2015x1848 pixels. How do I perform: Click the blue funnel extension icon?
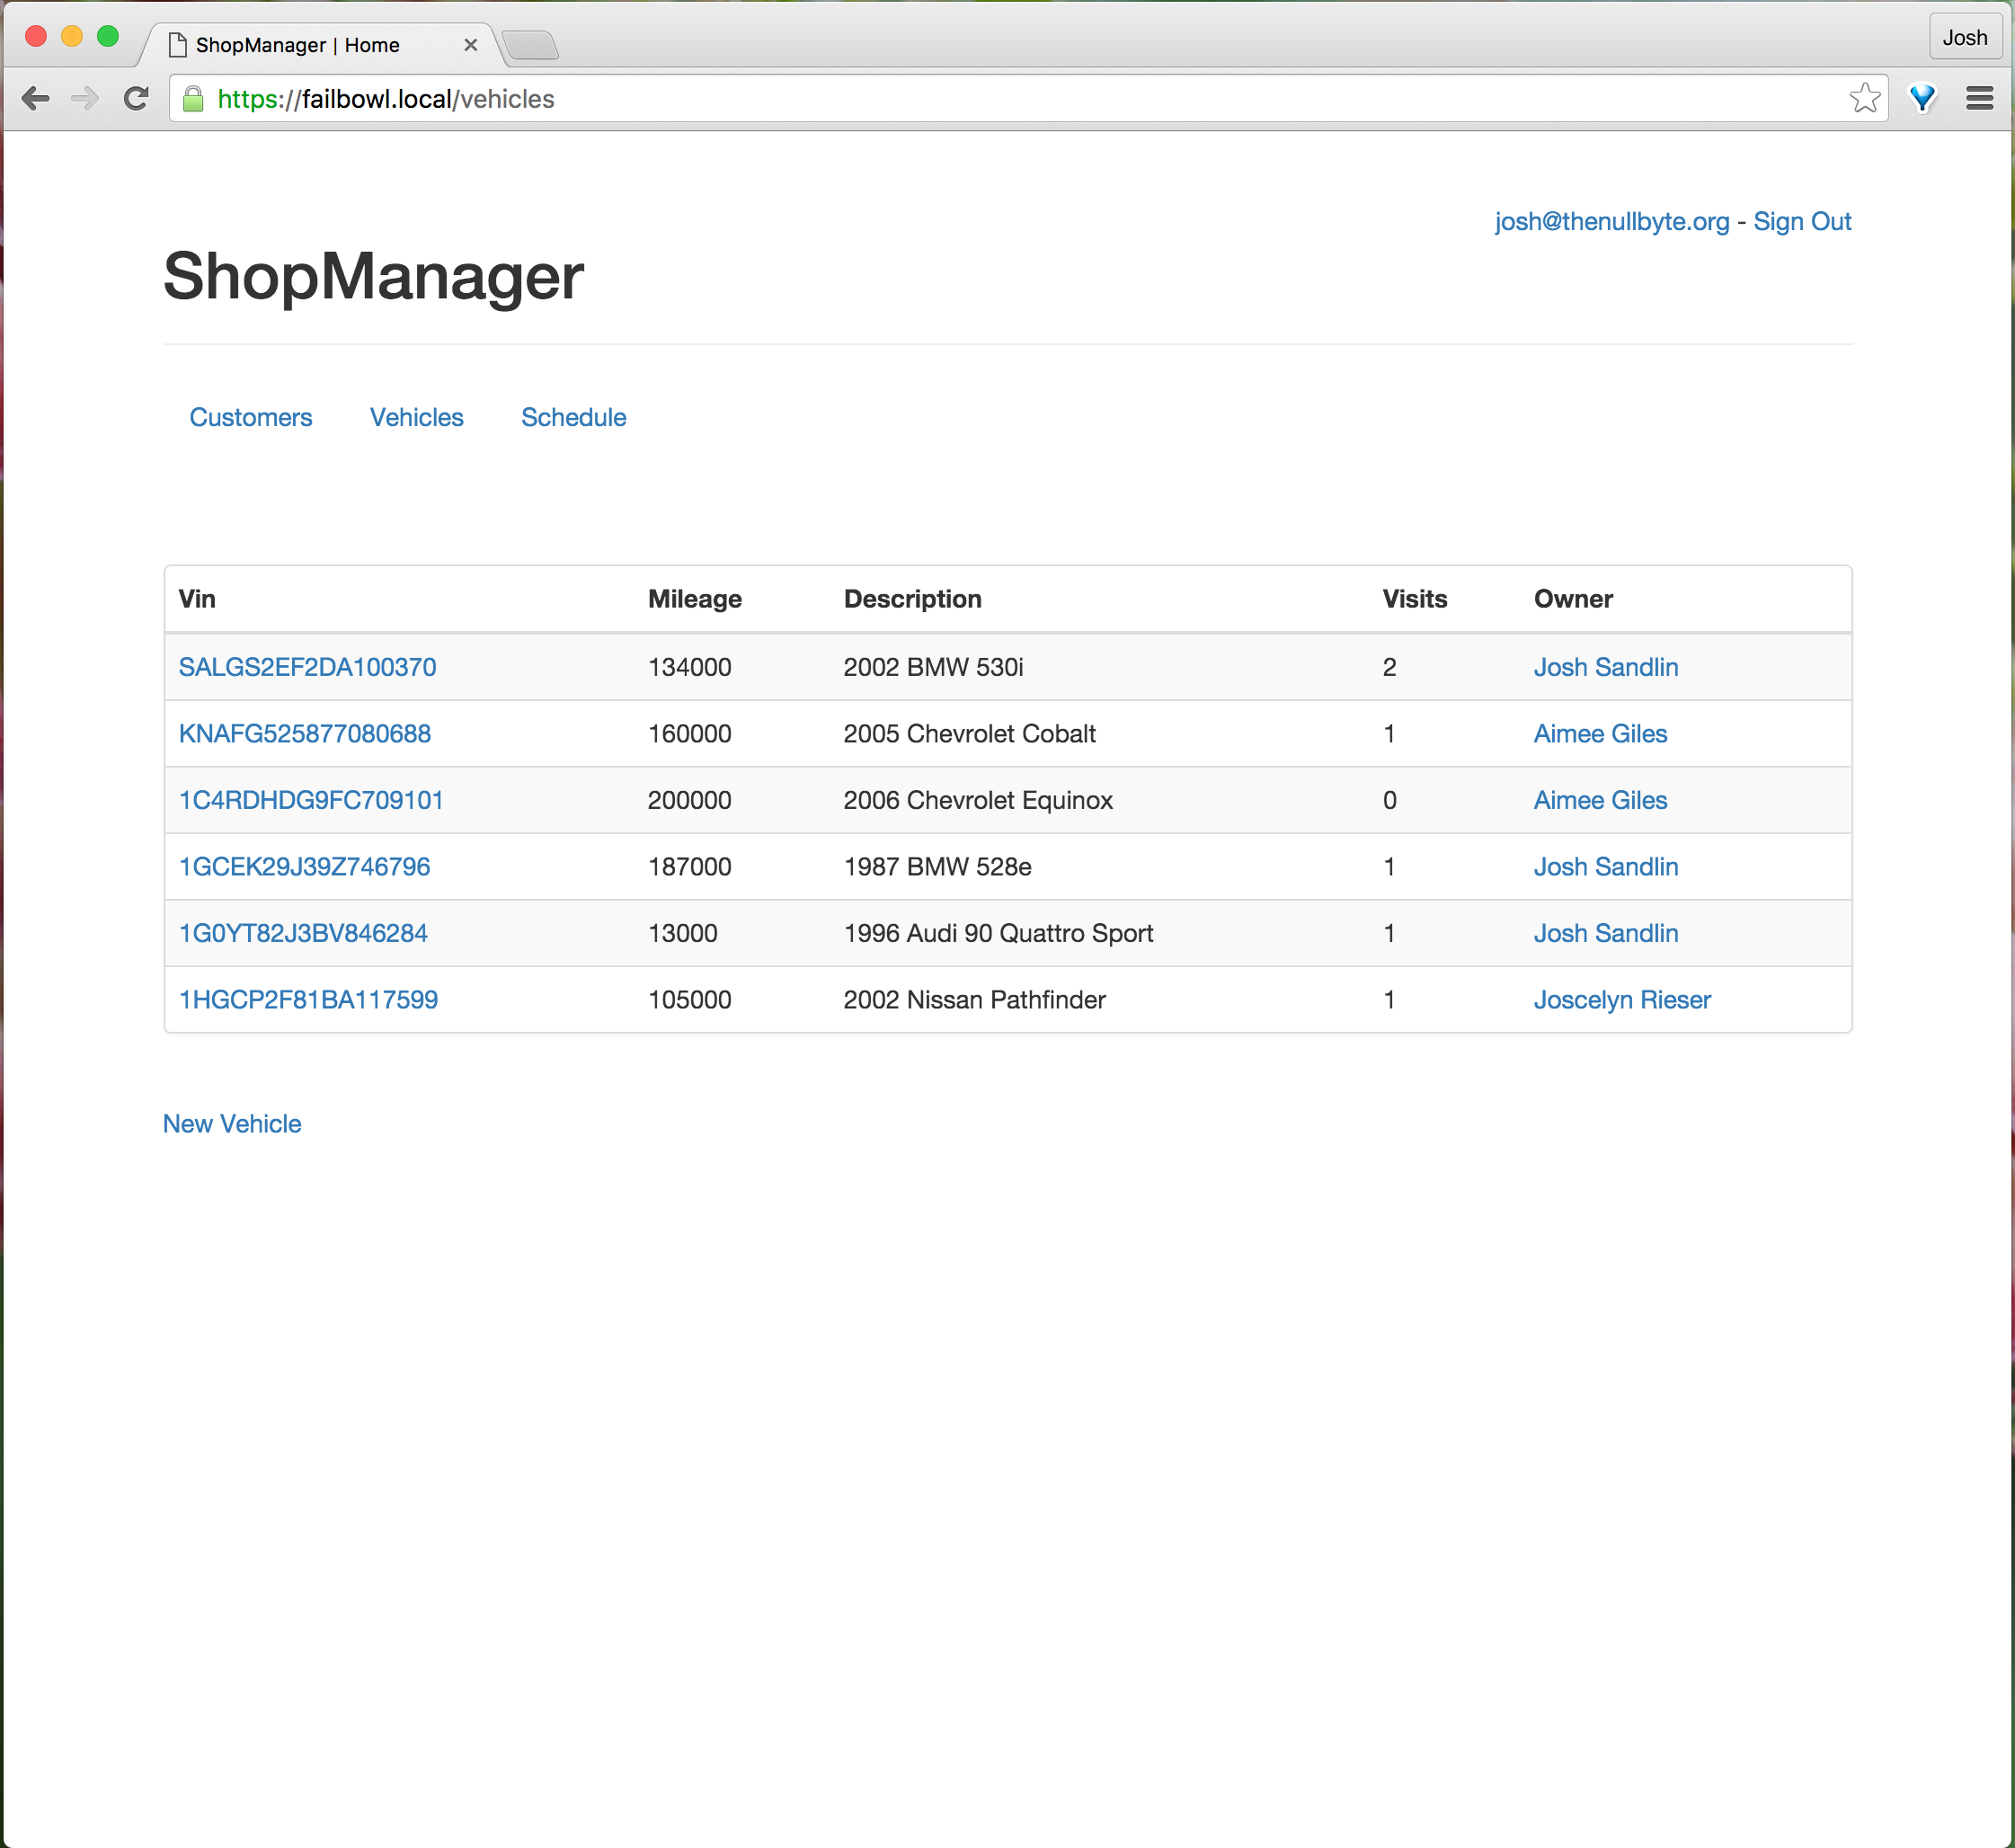pos(1922,98)
